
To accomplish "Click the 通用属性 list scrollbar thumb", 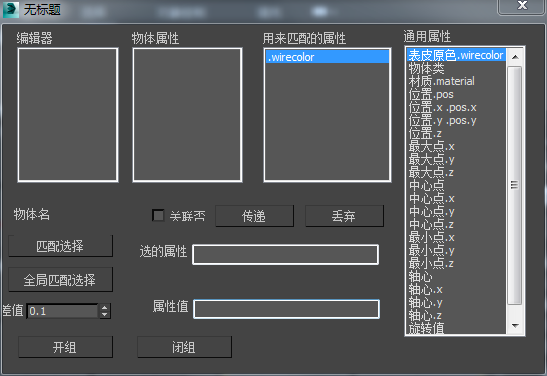I will pos(515,185).
